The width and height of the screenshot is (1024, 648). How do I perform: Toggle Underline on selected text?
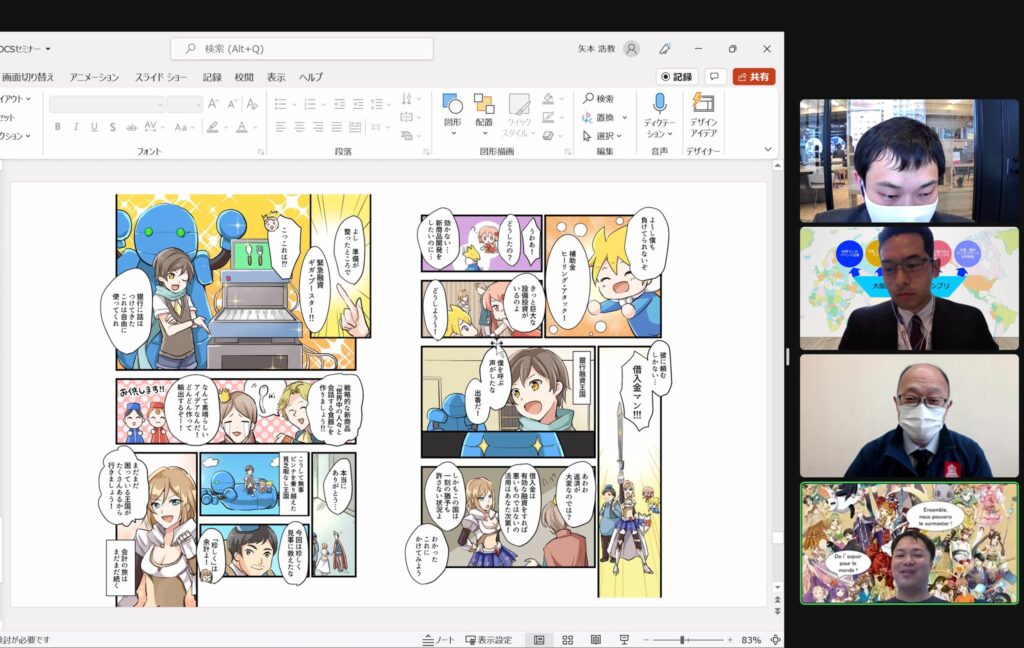[x=94, y=127]
